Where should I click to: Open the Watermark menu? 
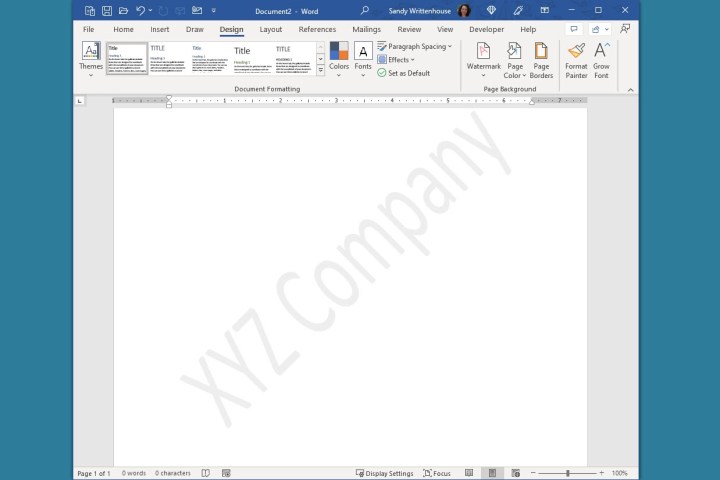point(483,59)
